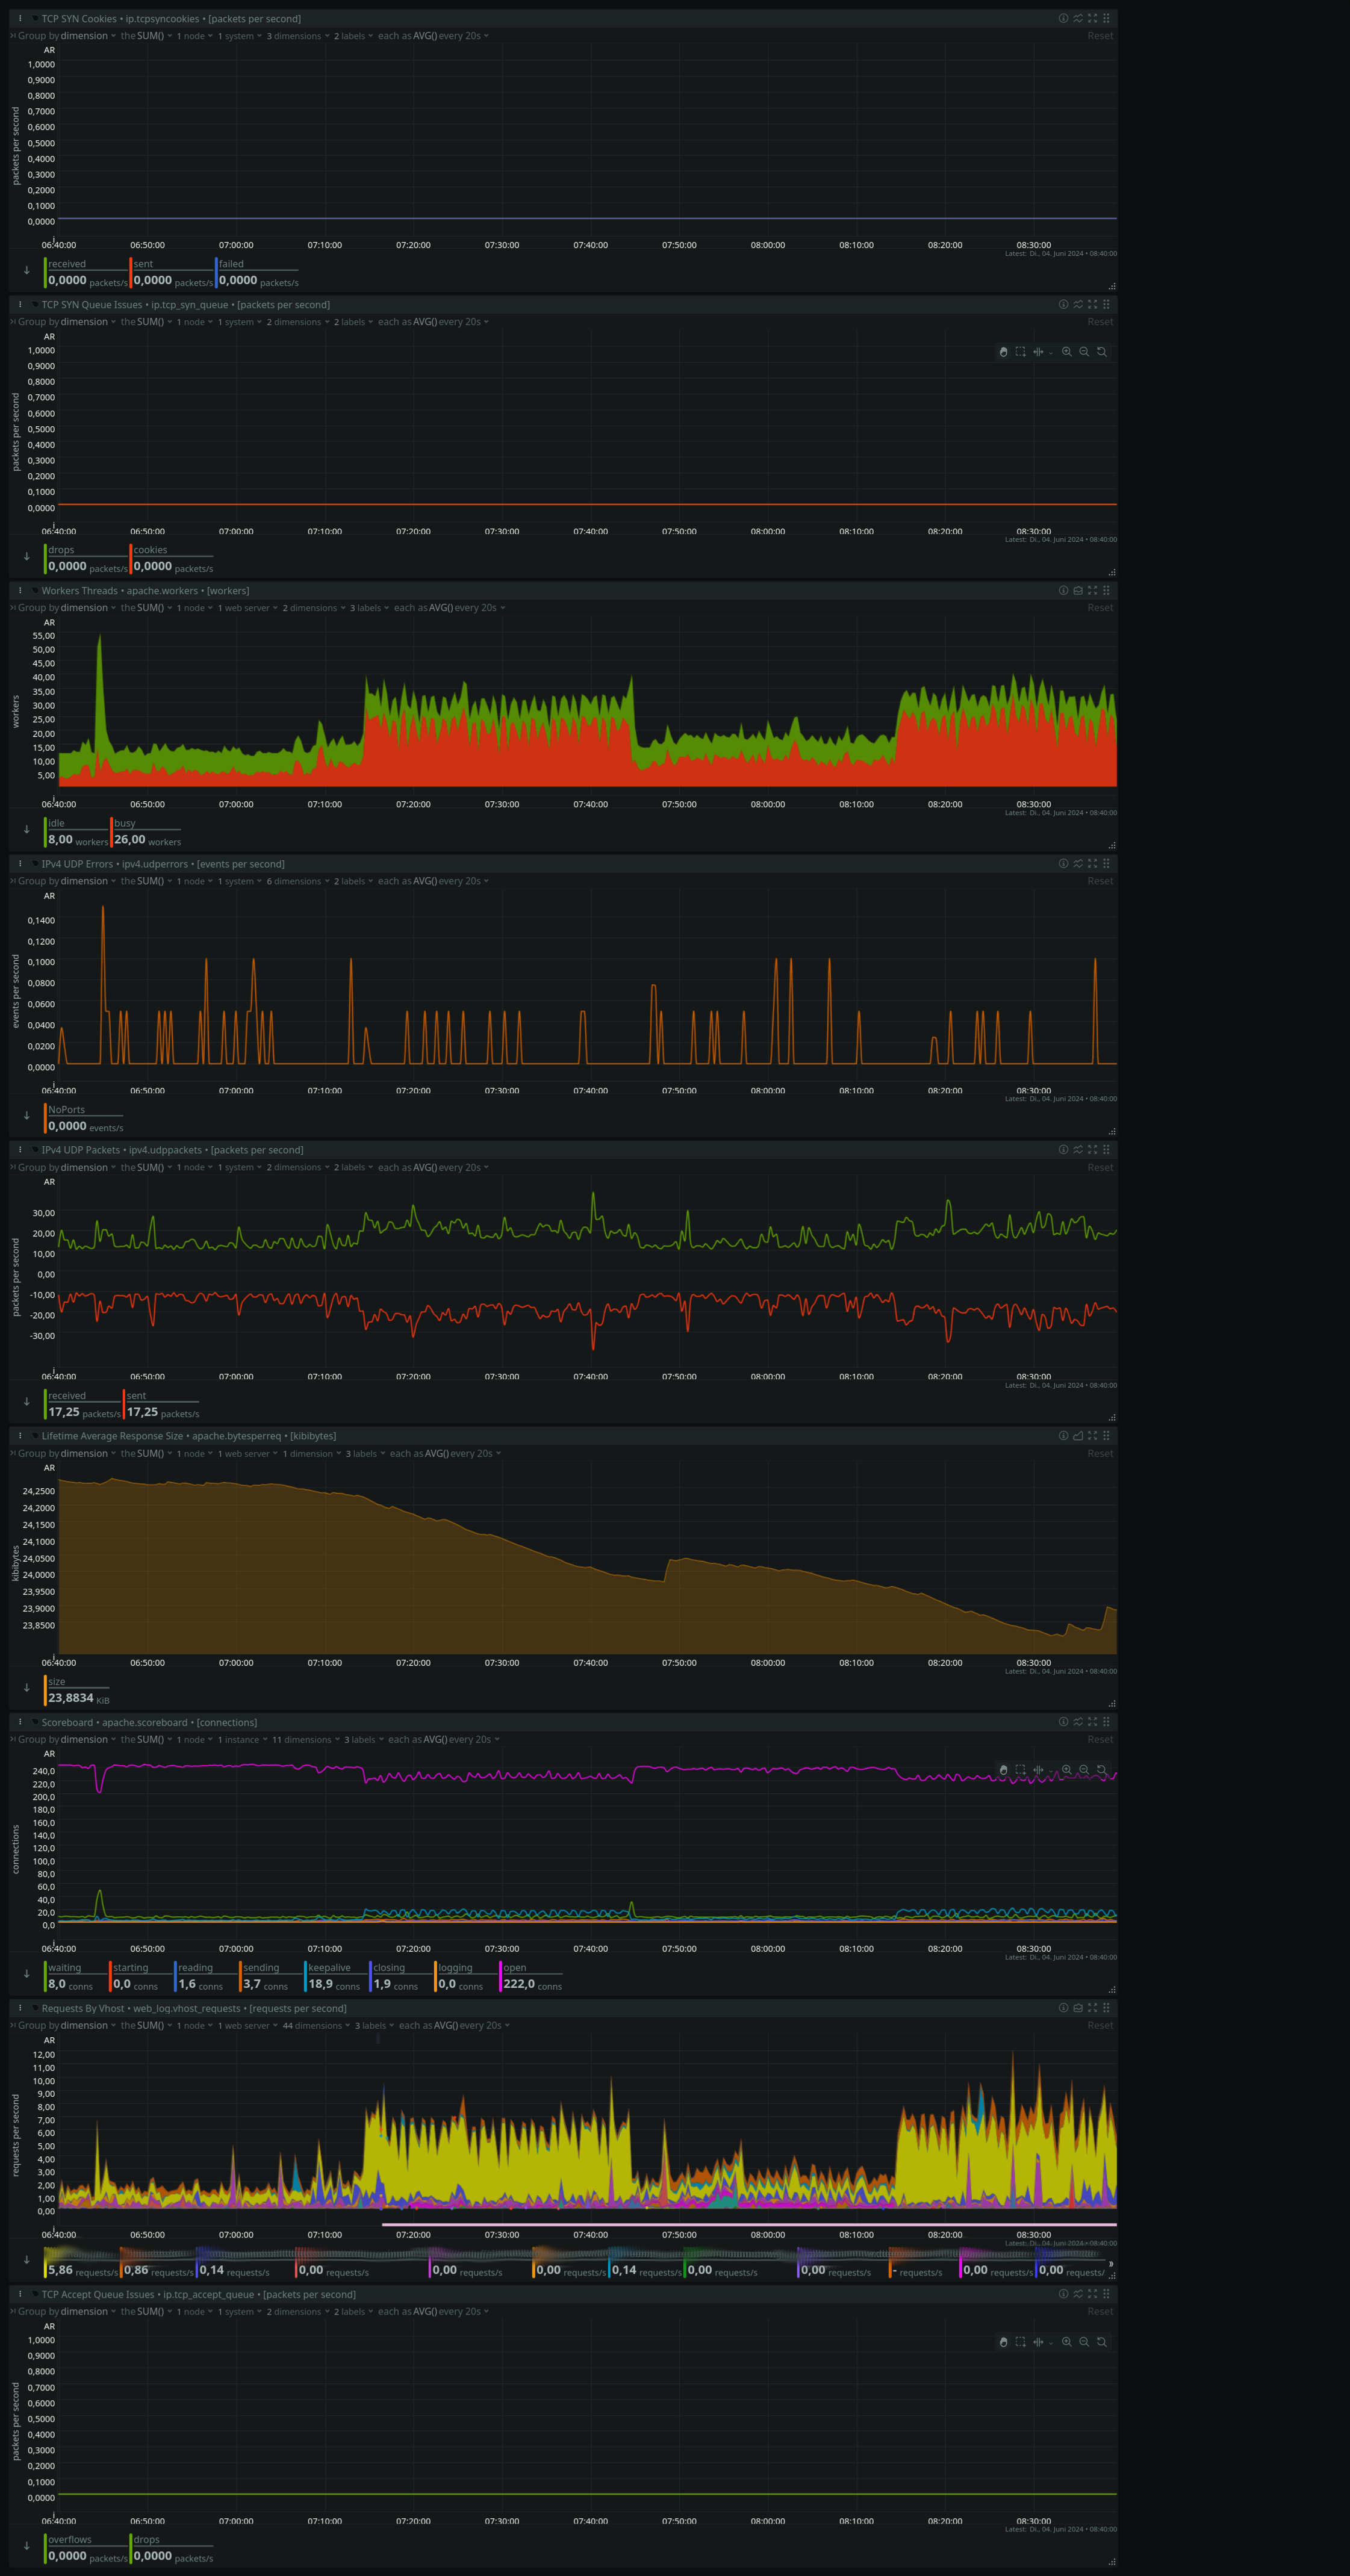Select pan hand tool on TCP Accept Queue chart
The height and width of the screenshot is (2576, 1350).
(1003, 2342)
